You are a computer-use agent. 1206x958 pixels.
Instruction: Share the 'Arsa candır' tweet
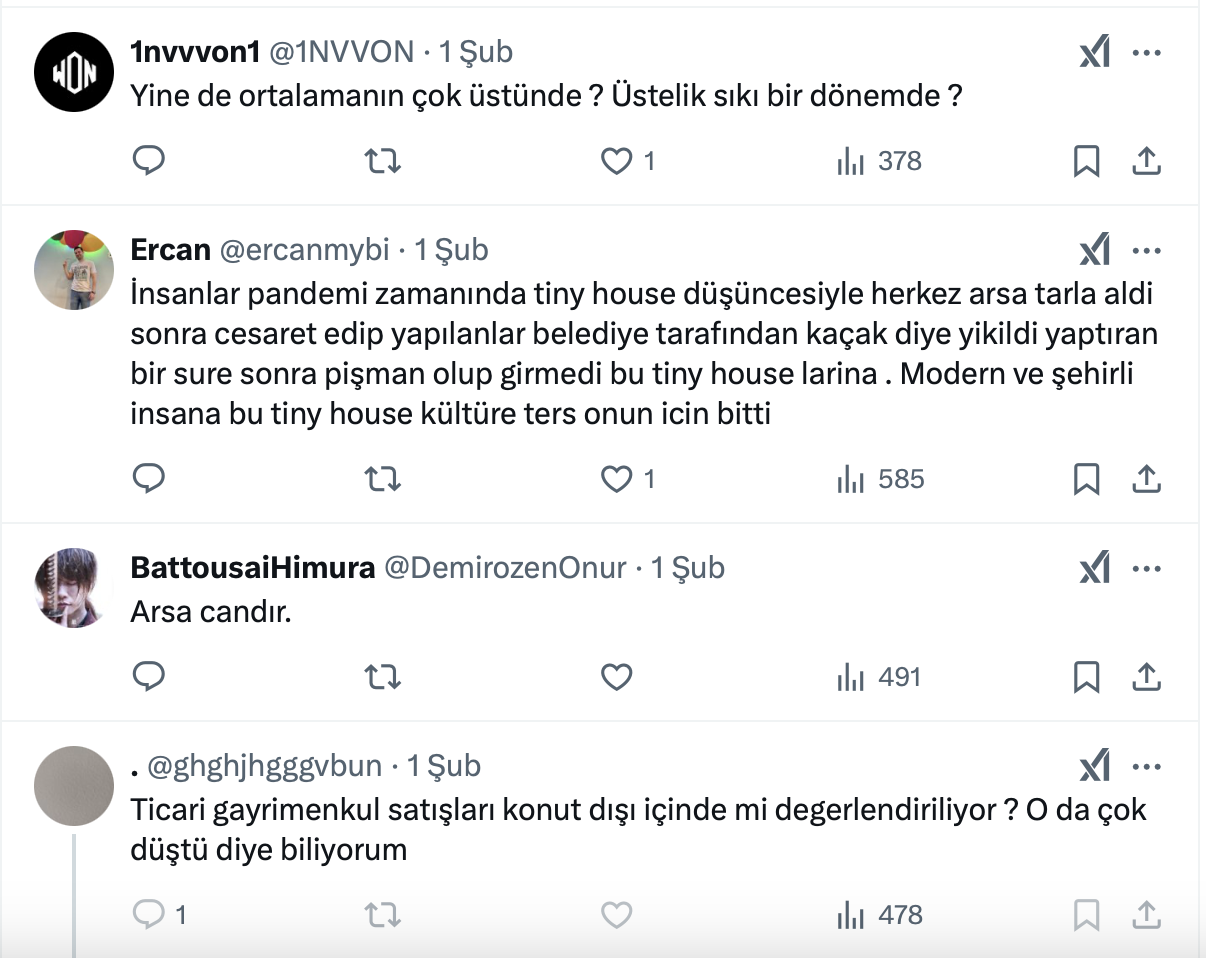pyautogui.click(x=1146, y=678)
